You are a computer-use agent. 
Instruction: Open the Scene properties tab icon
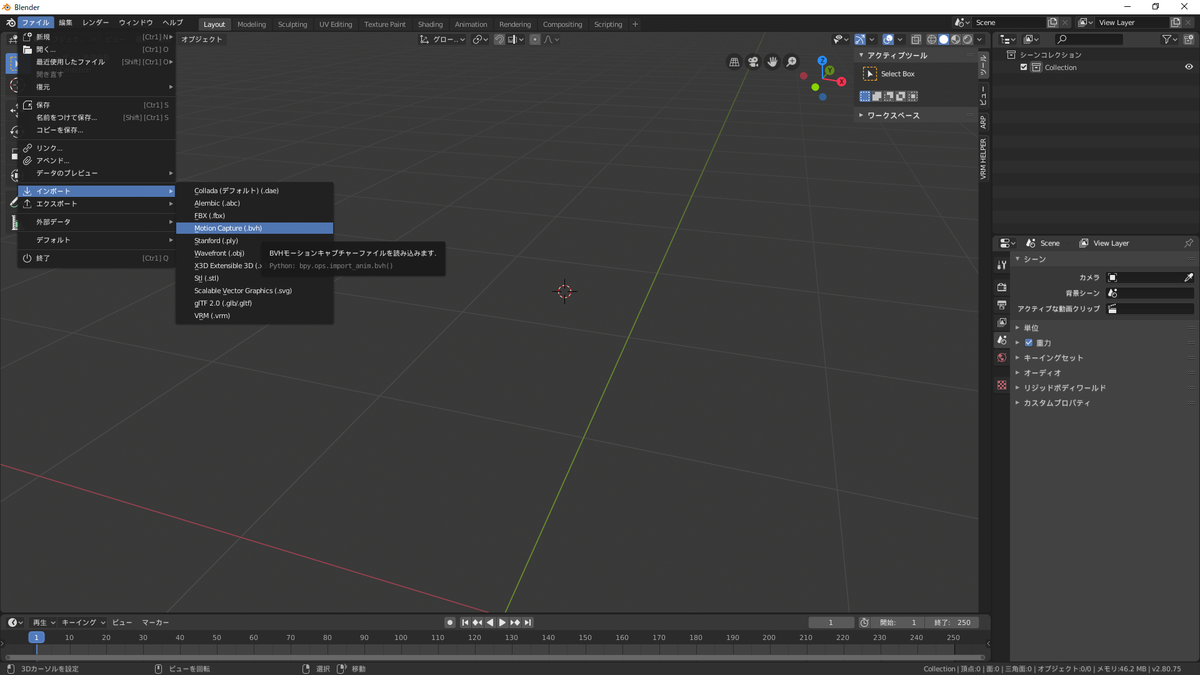[x=1001, y=341]
